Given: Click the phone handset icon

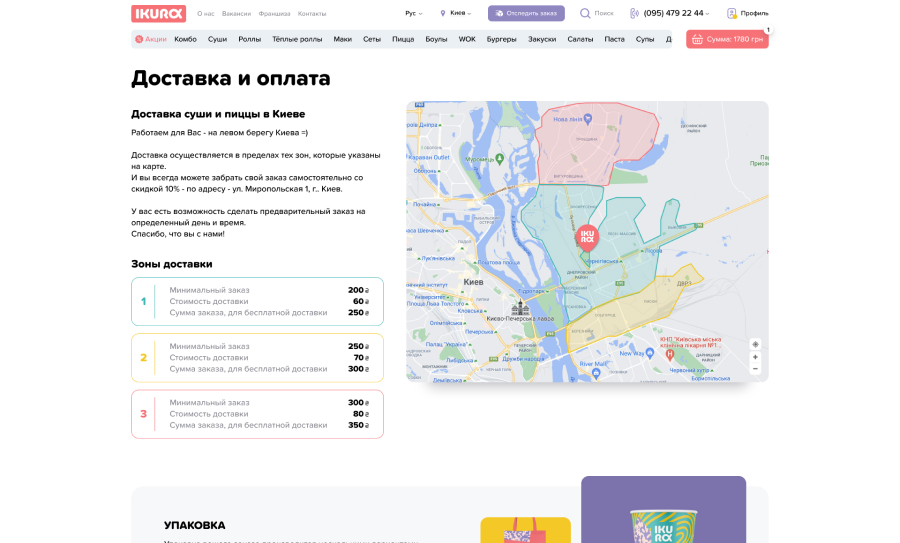Looking at the screenshot, I should click(634, 13).
